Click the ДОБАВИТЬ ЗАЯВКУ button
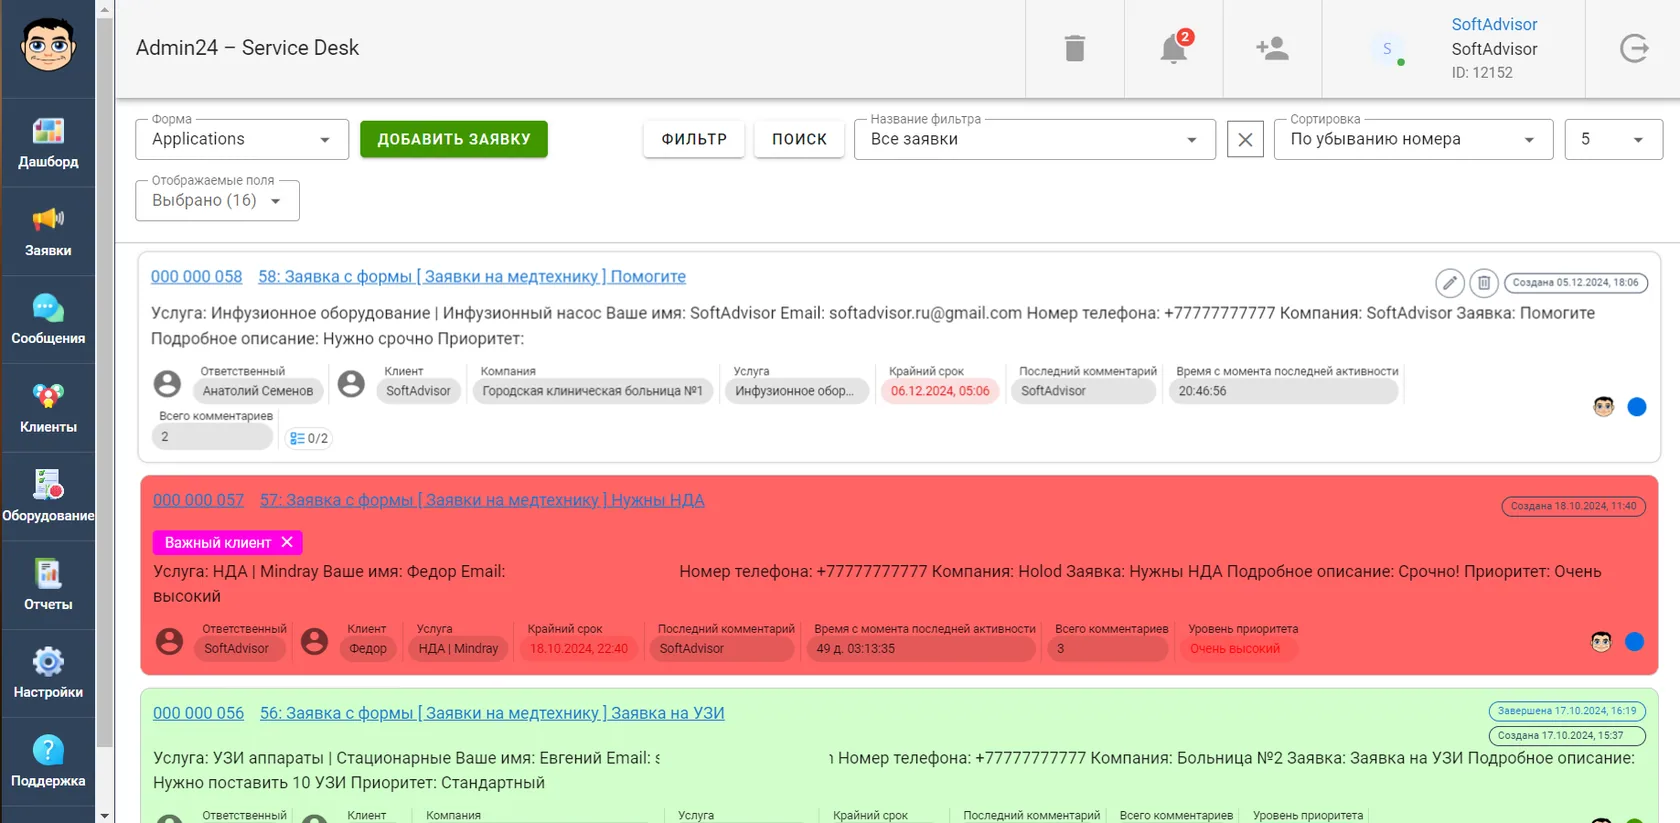Viewport: 1680px width, 823px height. (454, 139)
